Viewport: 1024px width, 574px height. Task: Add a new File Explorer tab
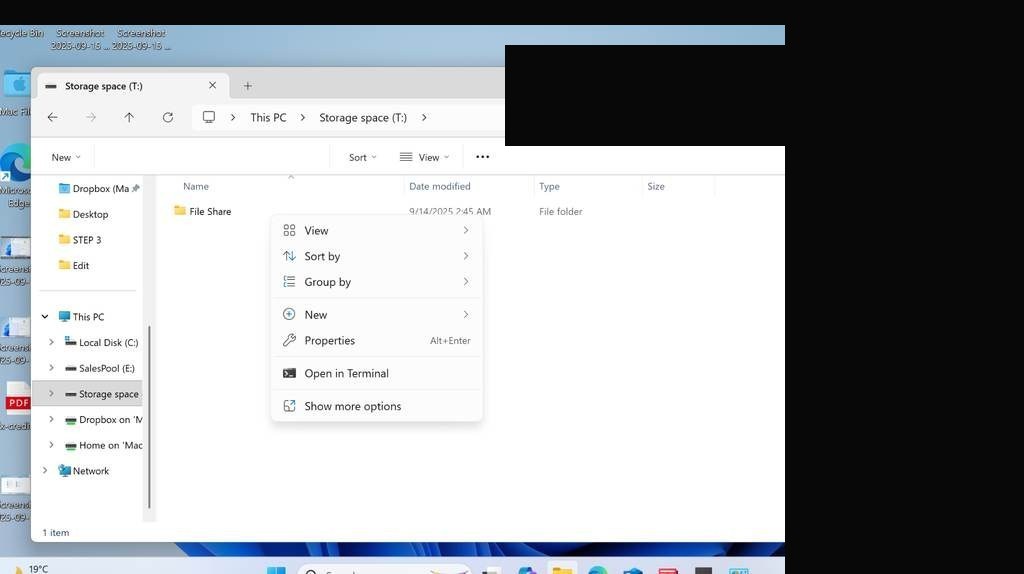(x=248, y=86)
